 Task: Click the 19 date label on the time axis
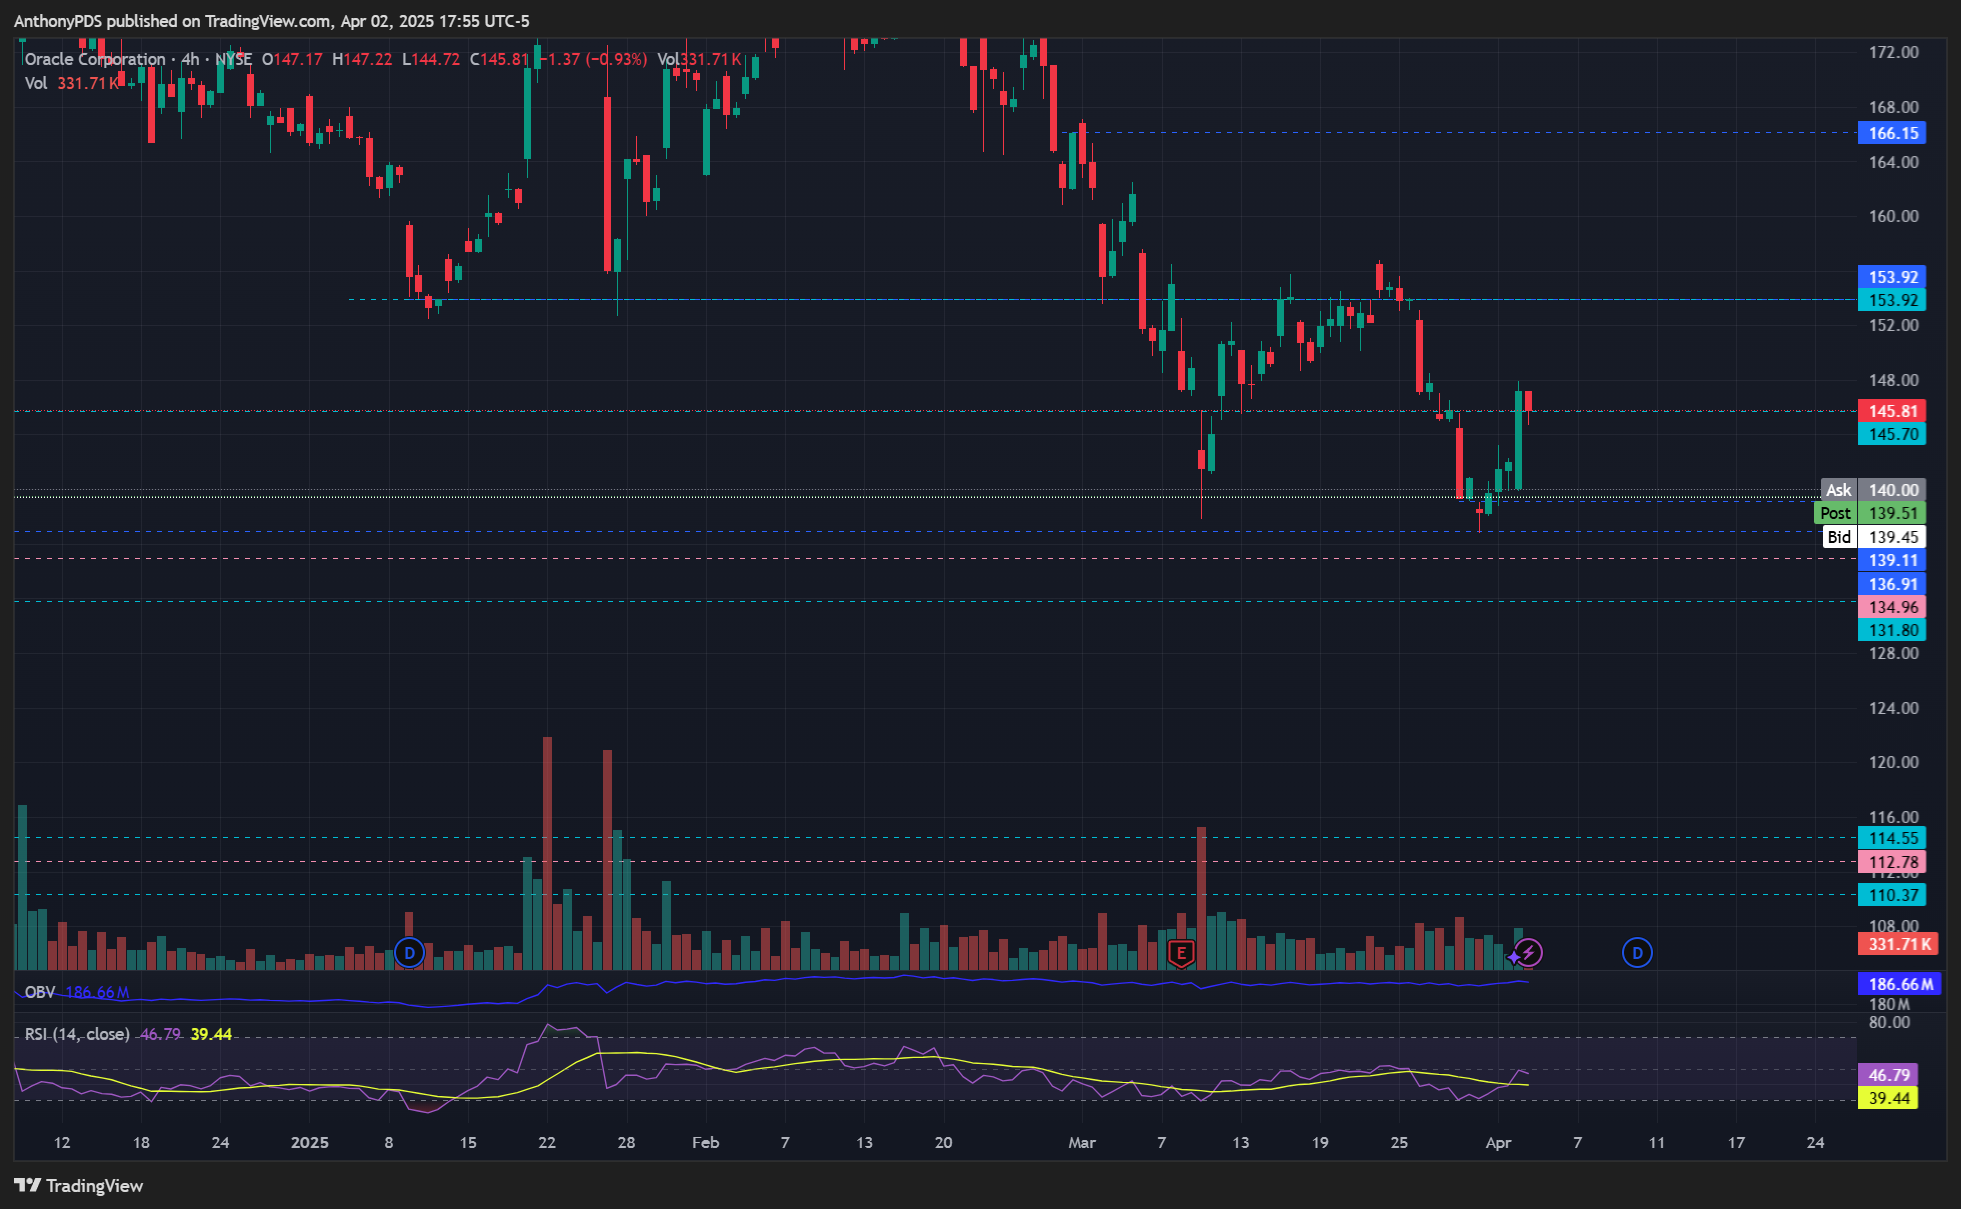coord(1320,1142)
